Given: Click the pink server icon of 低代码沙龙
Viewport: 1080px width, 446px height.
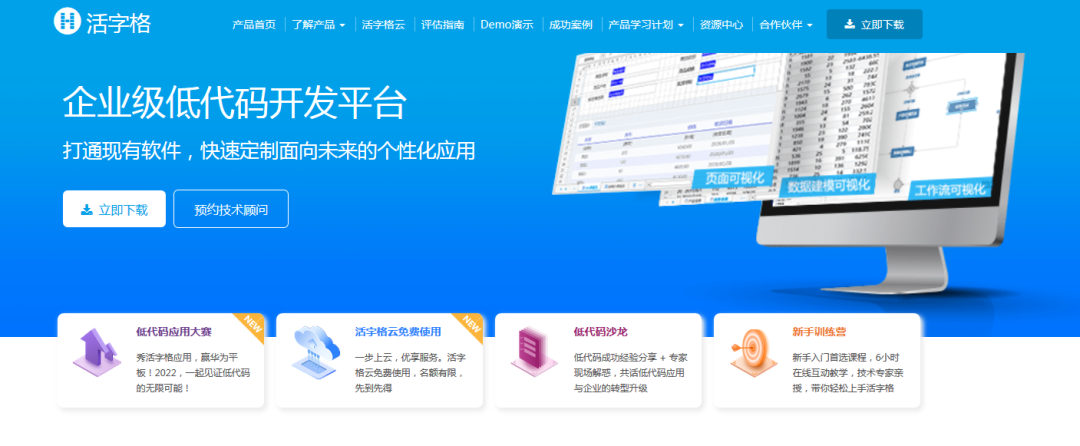Looking at the screenshot, I should pyautogui.click(x=534, y=352).
